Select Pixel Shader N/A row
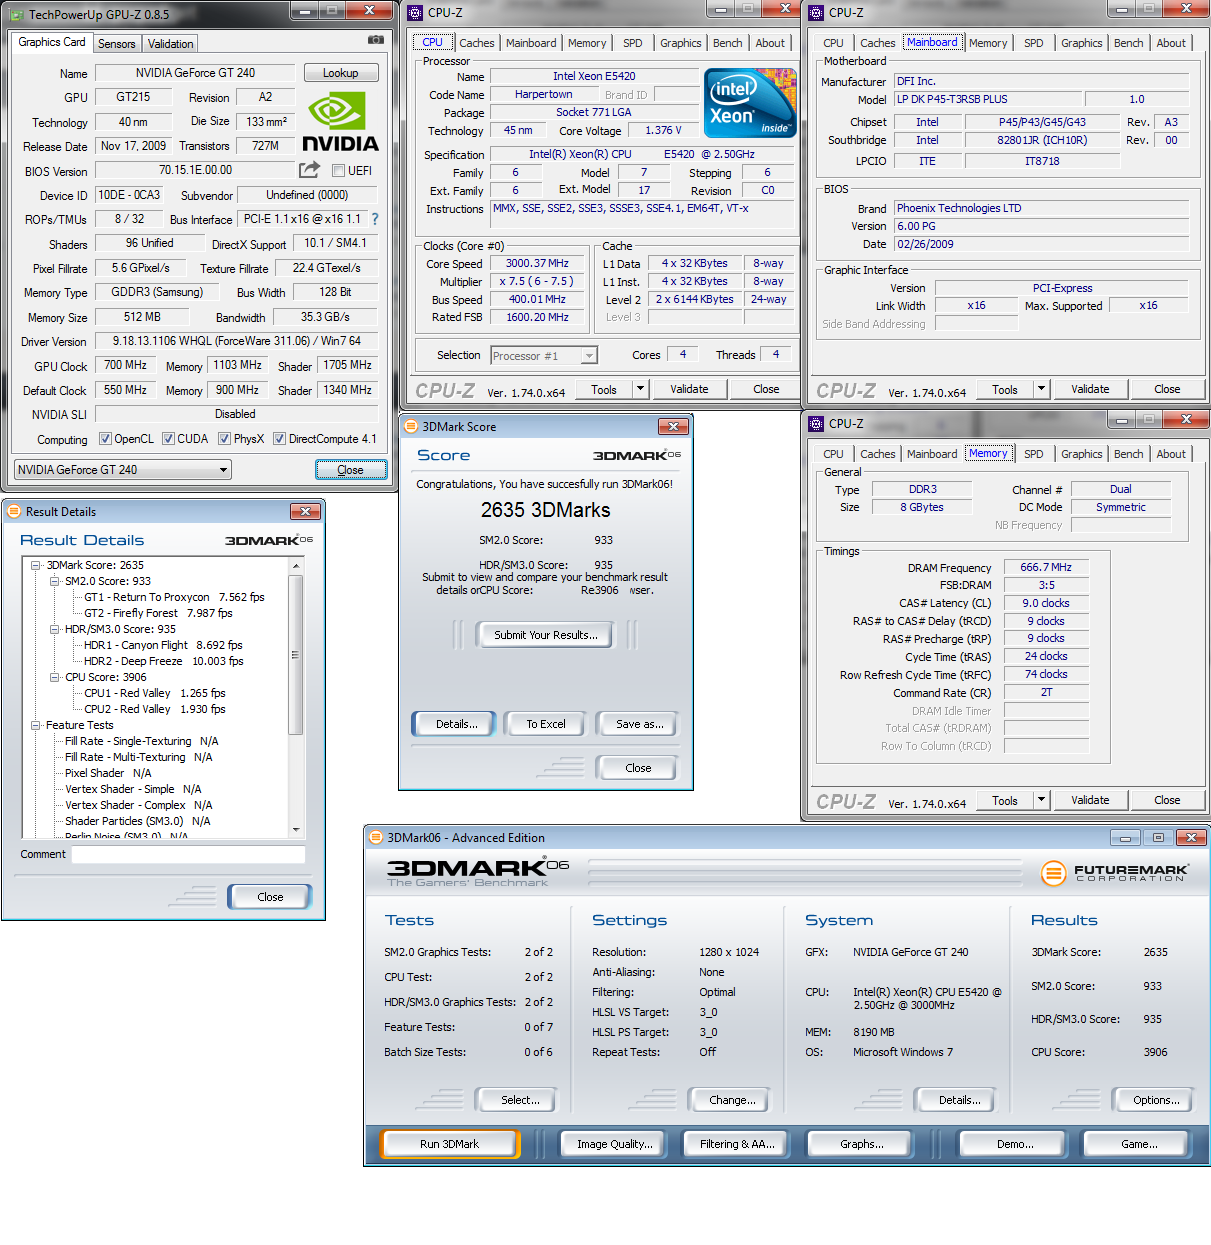The image size is (1211, 1245). tap(108, 774)
